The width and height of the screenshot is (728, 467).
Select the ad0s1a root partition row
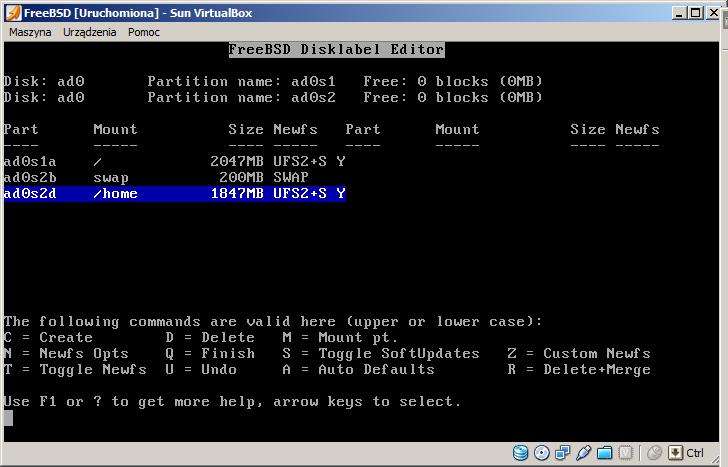(175, 162)
